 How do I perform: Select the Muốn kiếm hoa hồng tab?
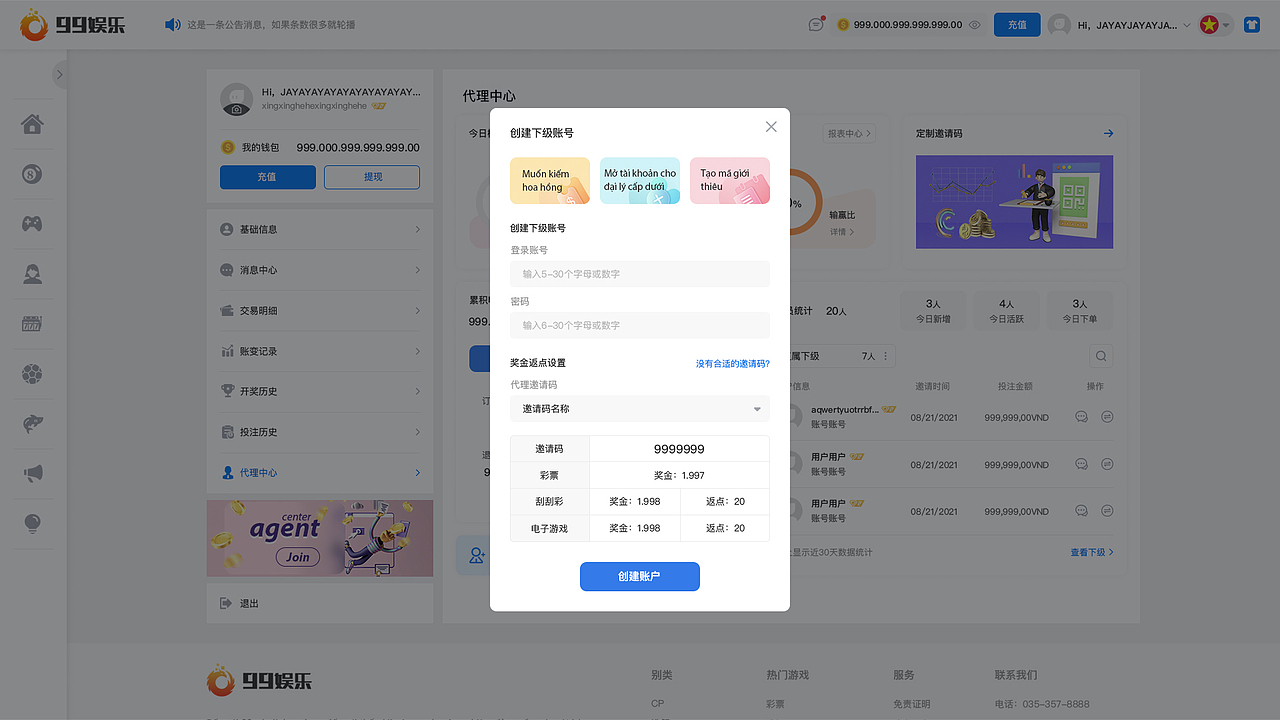pos(549,181)
